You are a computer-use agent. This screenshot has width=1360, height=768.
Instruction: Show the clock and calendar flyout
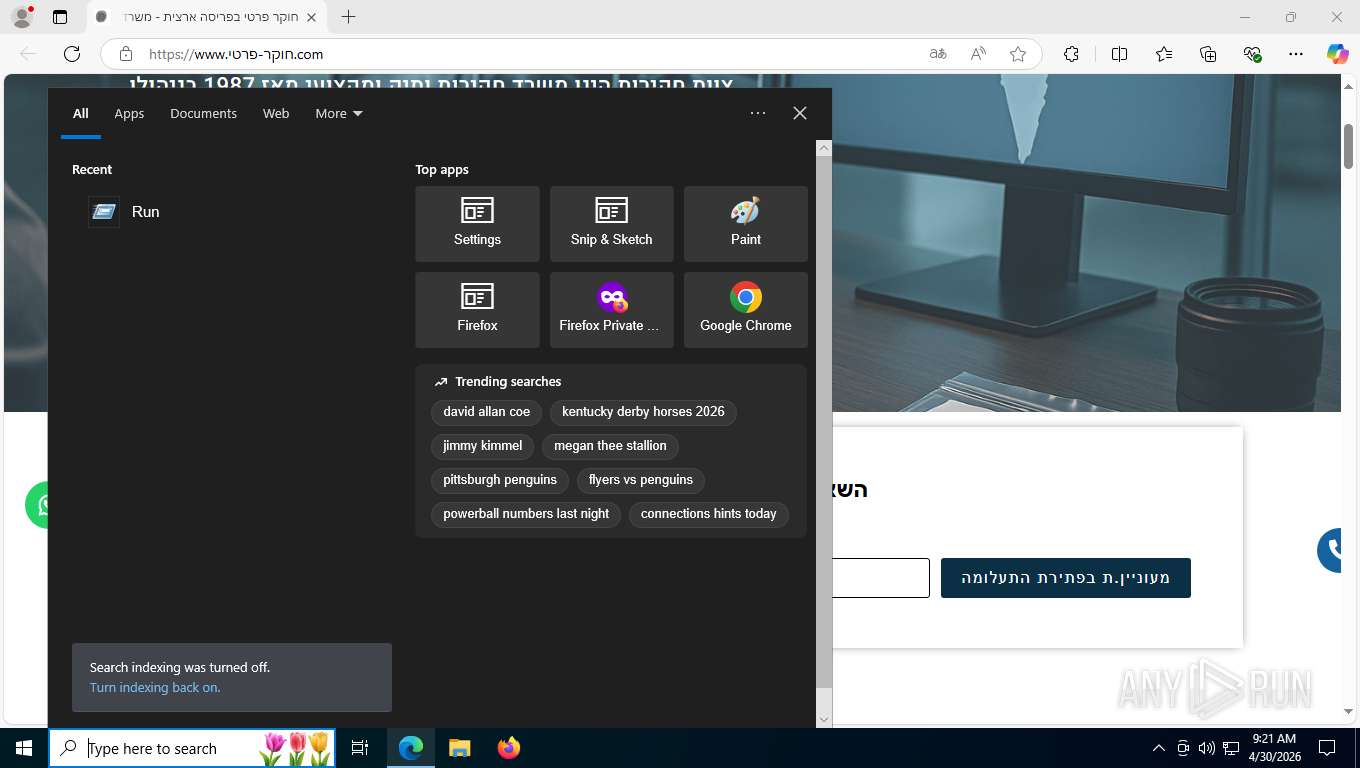(x=1273, y=748)
